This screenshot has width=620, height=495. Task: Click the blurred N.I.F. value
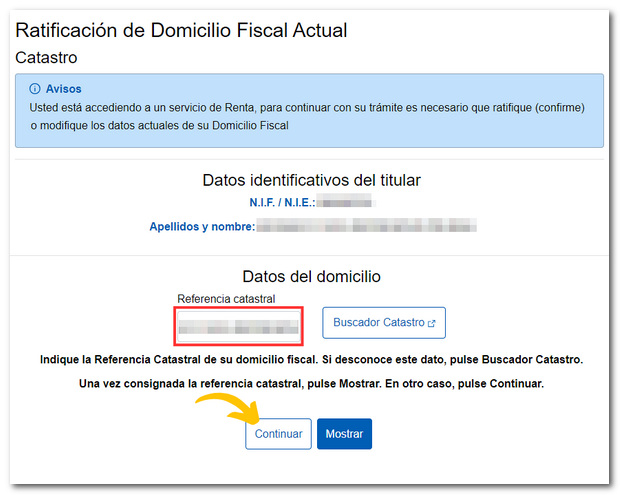[345, 203]
